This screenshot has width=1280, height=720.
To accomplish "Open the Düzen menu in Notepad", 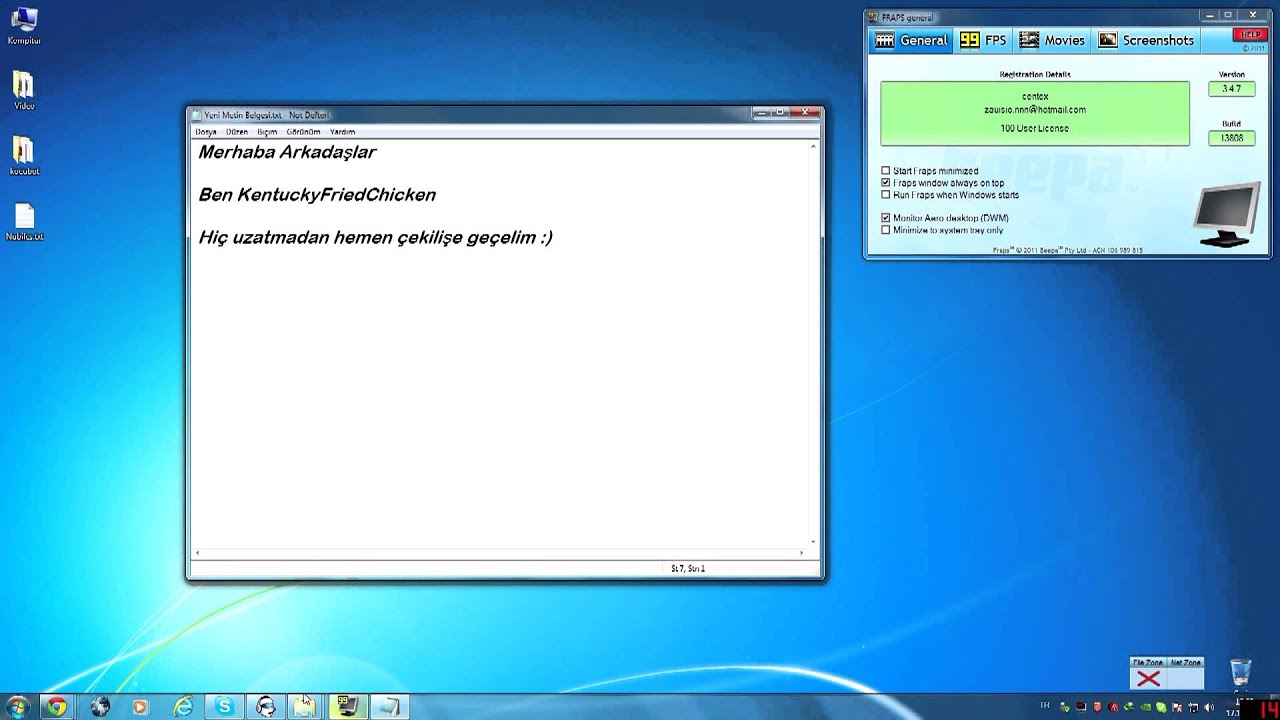I will click(237, 132).
